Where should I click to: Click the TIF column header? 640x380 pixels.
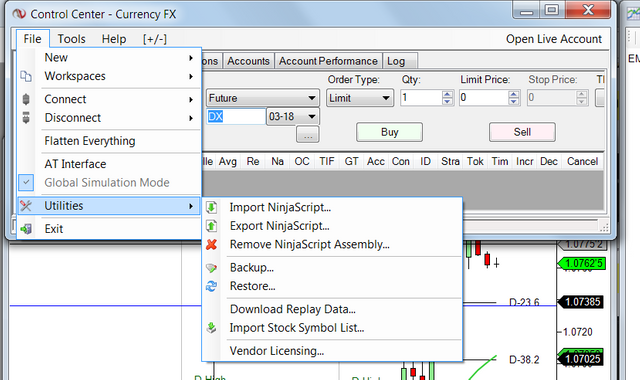pyautogui.click(x=327, y=162)
